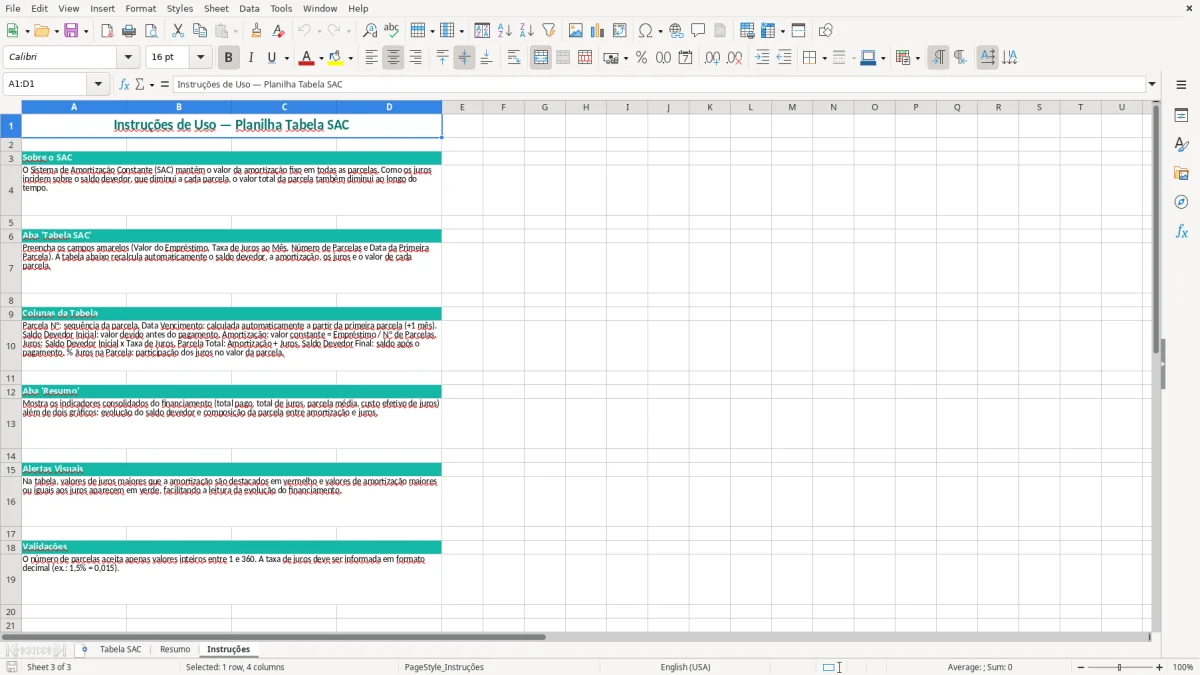Image resolution: width=1200 pixels, height=675 pixels.
Task: Switch to the Tabela SAC sheet tab
Action: tap(120, 649)
